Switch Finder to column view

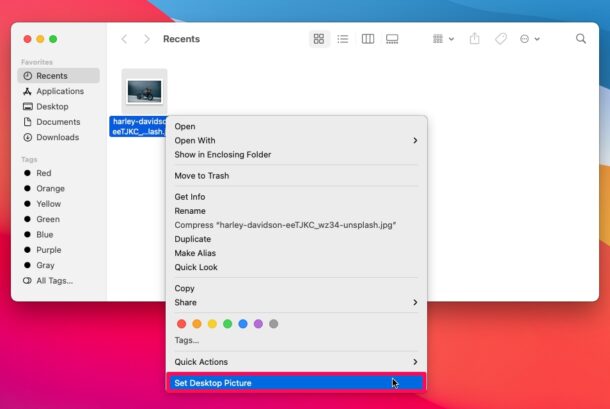[x=368, y=39]
